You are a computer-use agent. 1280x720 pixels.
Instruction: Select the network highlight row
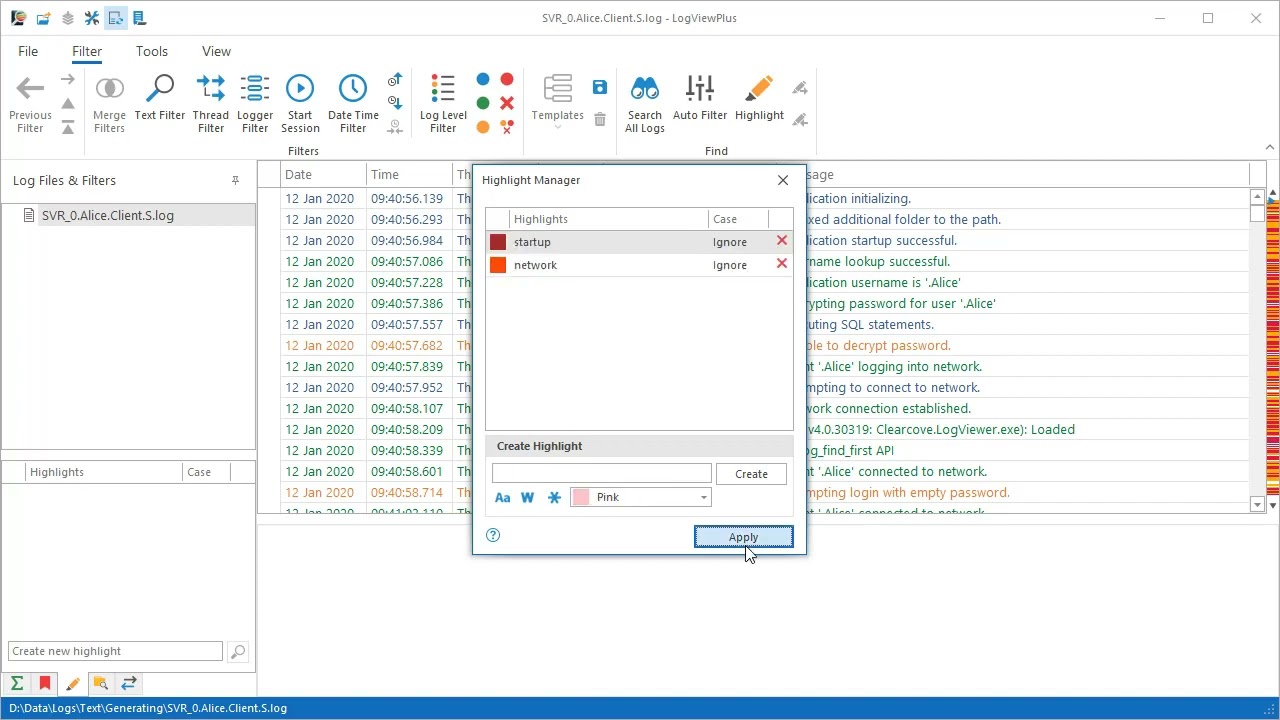(639, 265)
